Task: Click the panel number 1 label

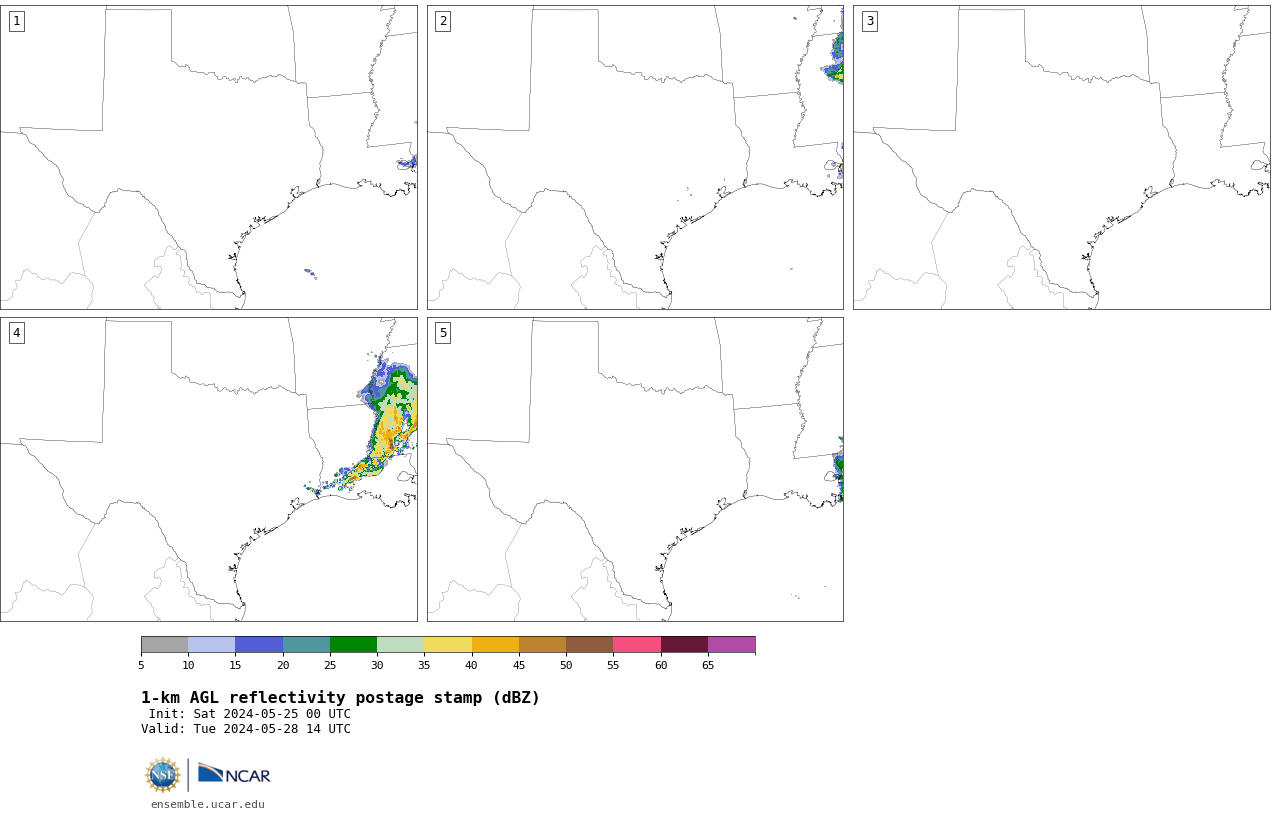Action: coord(16,21)
